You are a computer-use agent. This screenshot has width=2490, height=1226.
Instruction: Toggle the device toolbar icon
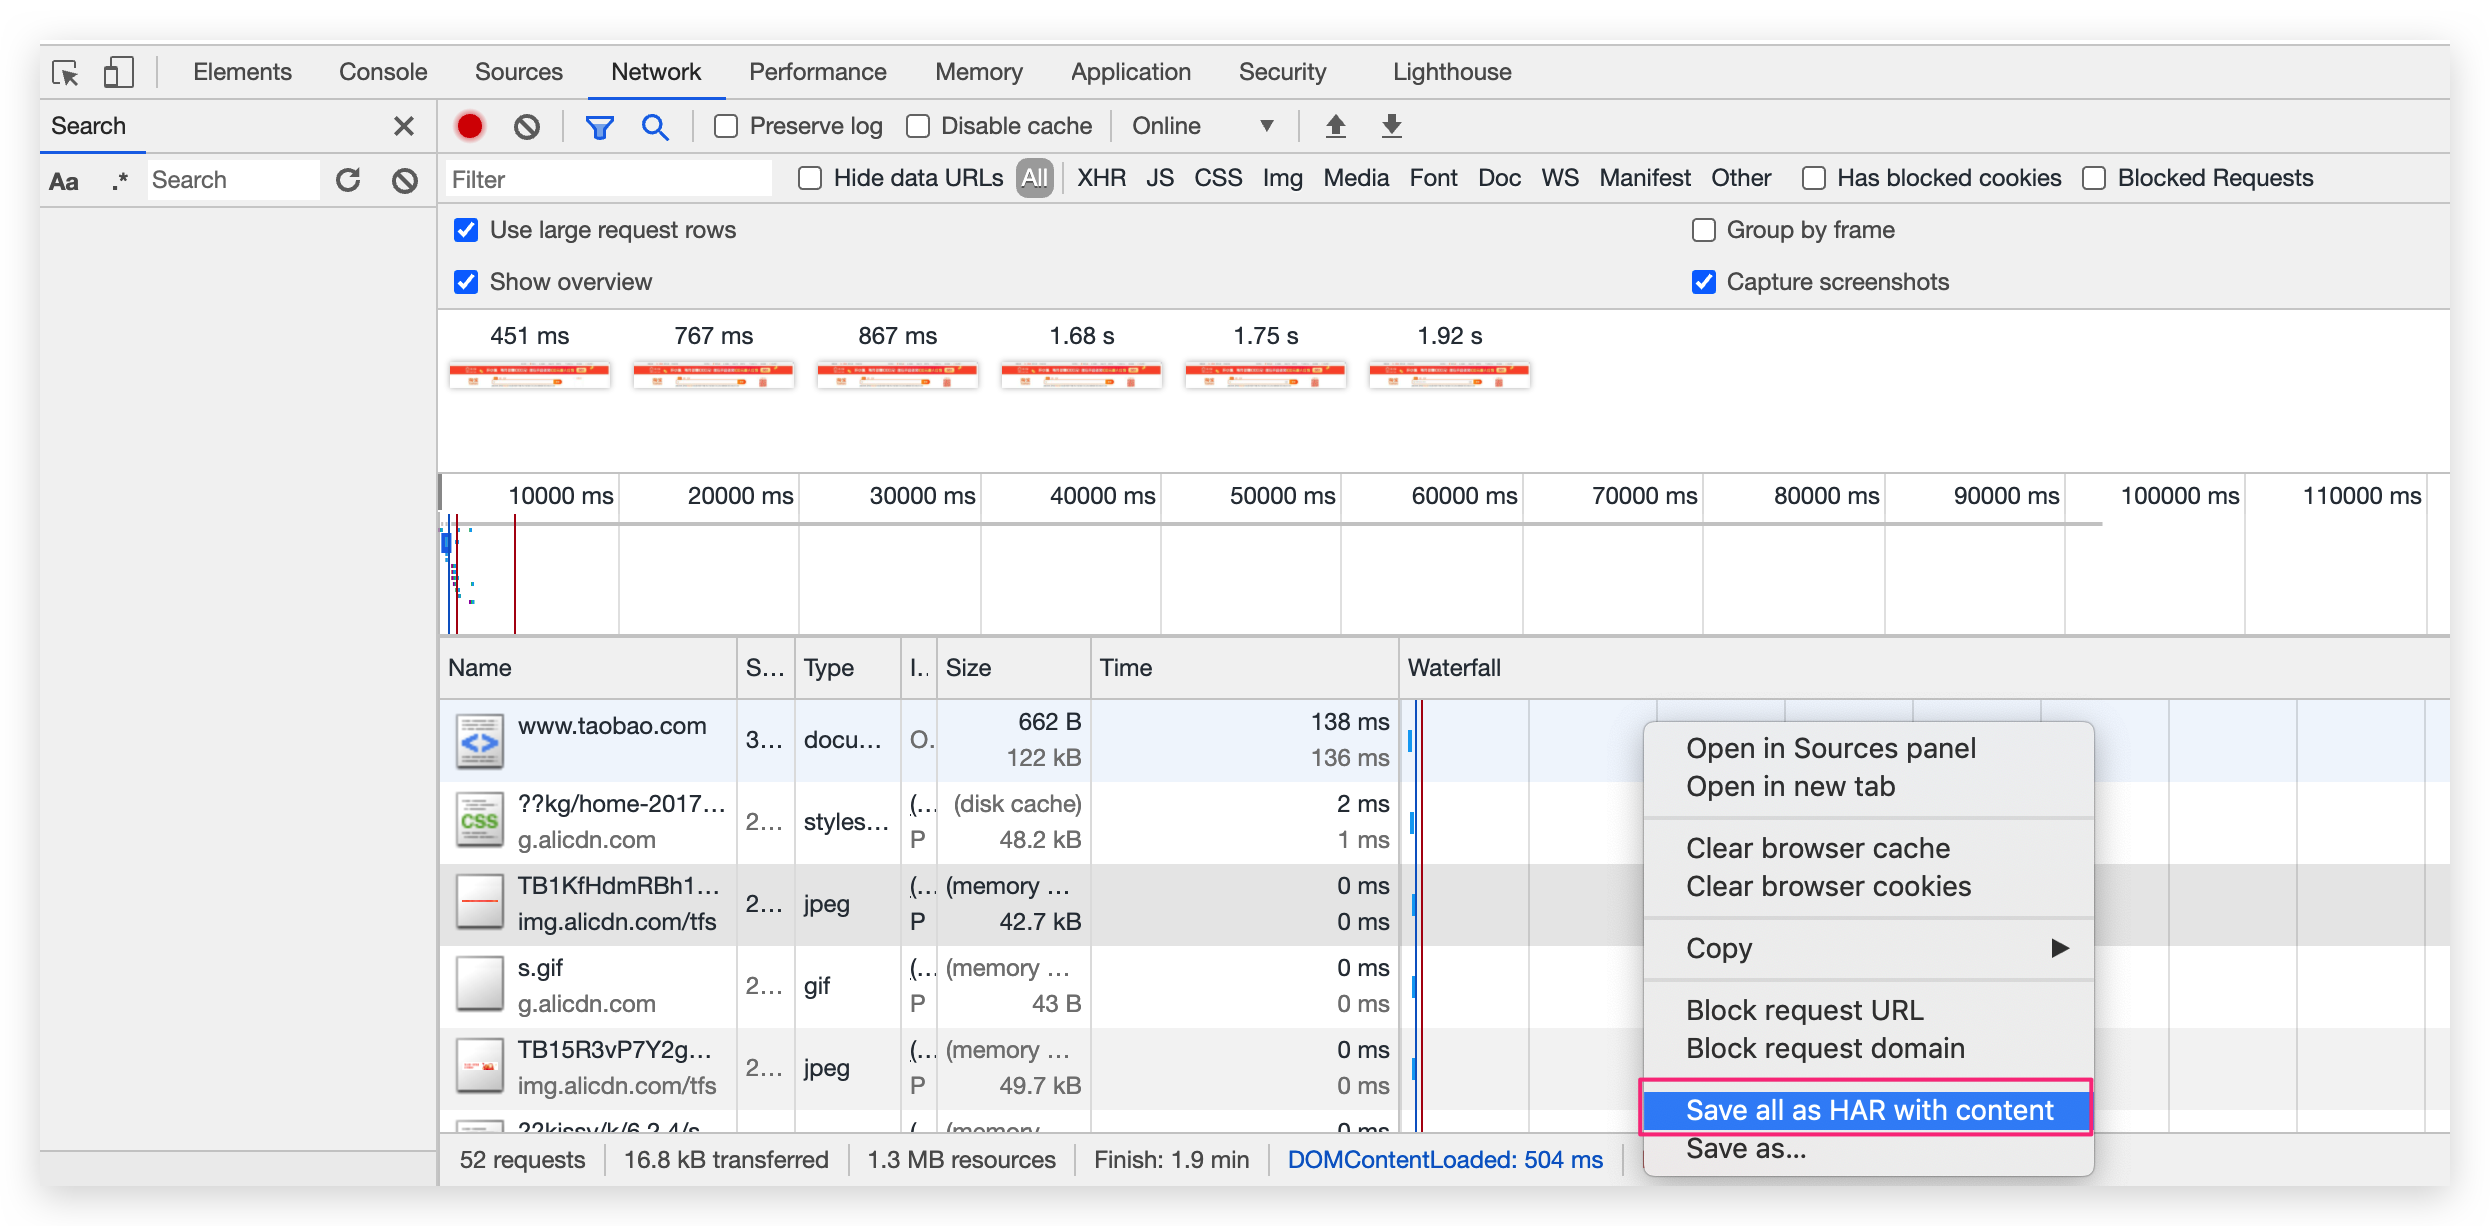click(x=118, y=72)
